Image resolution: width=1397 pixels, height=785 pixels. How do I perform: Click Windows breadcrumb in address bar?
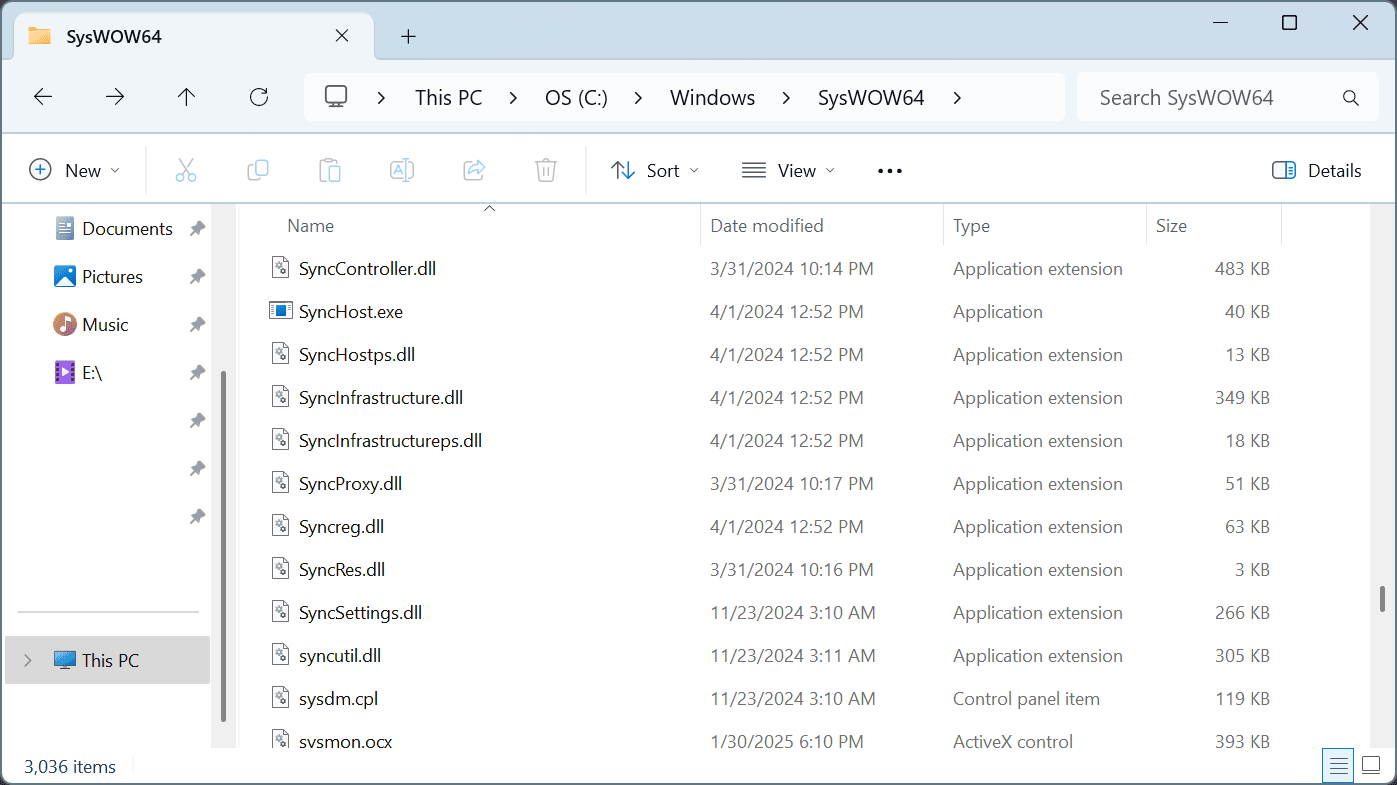712,97
